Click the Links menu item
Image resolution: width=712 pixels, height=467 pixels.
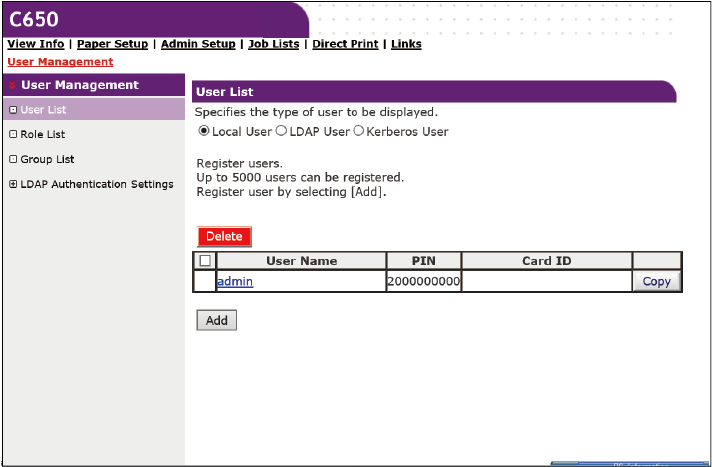tap(406, 44)
